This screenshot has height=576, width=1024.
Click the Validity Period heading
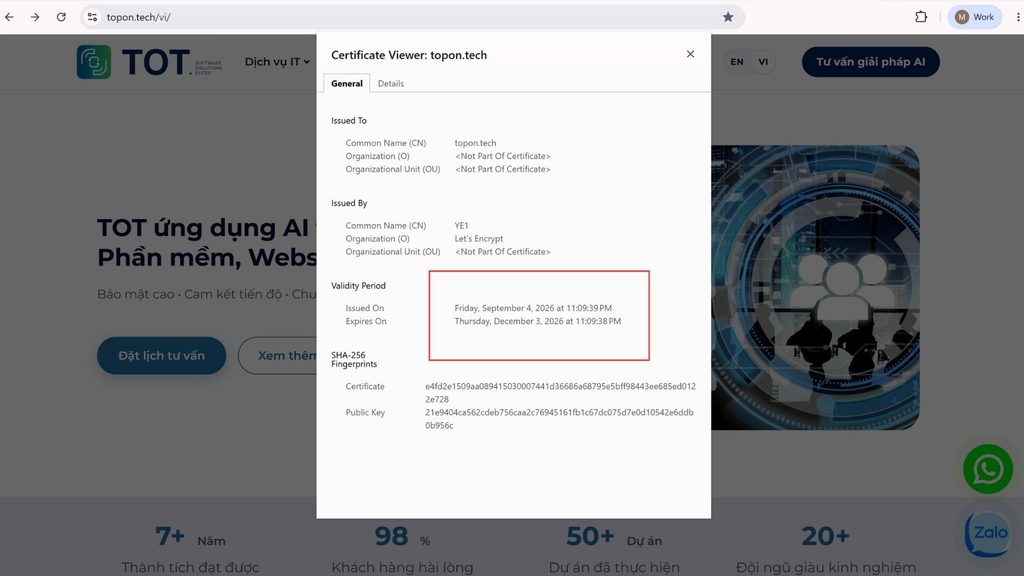pyautogui.click(x=359, y=285)
